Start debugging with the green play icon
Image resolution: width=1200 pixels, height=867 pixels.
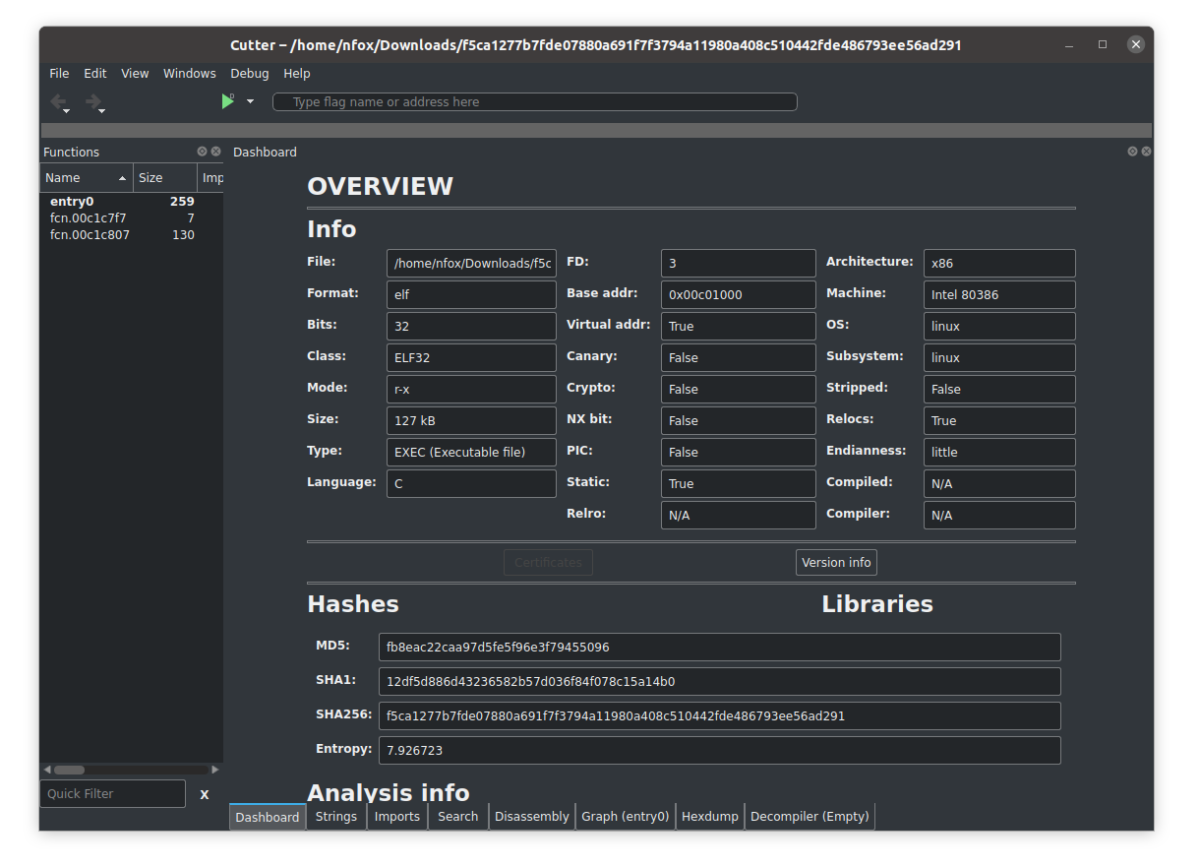pyautogui.click(x=226, y=100)
